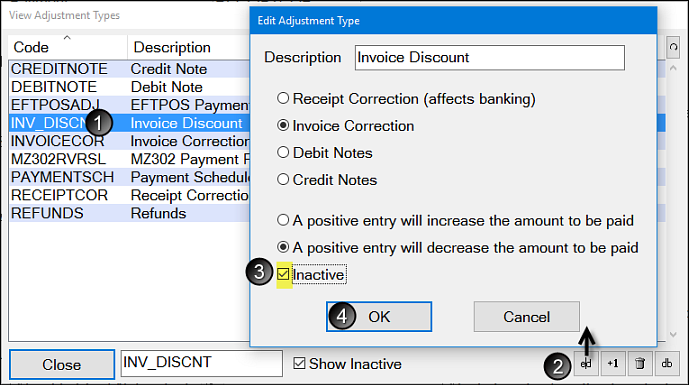689x385 pixels.
Task: Toggle the Inactive checkbox
Action: tap(283, 275)
